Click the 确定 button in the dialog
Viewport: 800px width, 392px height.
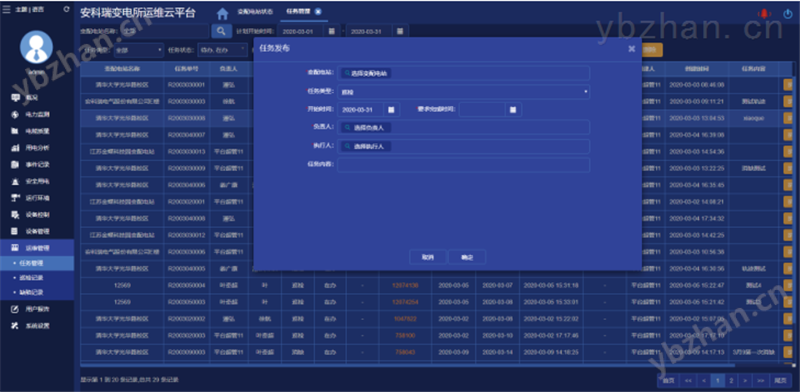pos(467,257)
